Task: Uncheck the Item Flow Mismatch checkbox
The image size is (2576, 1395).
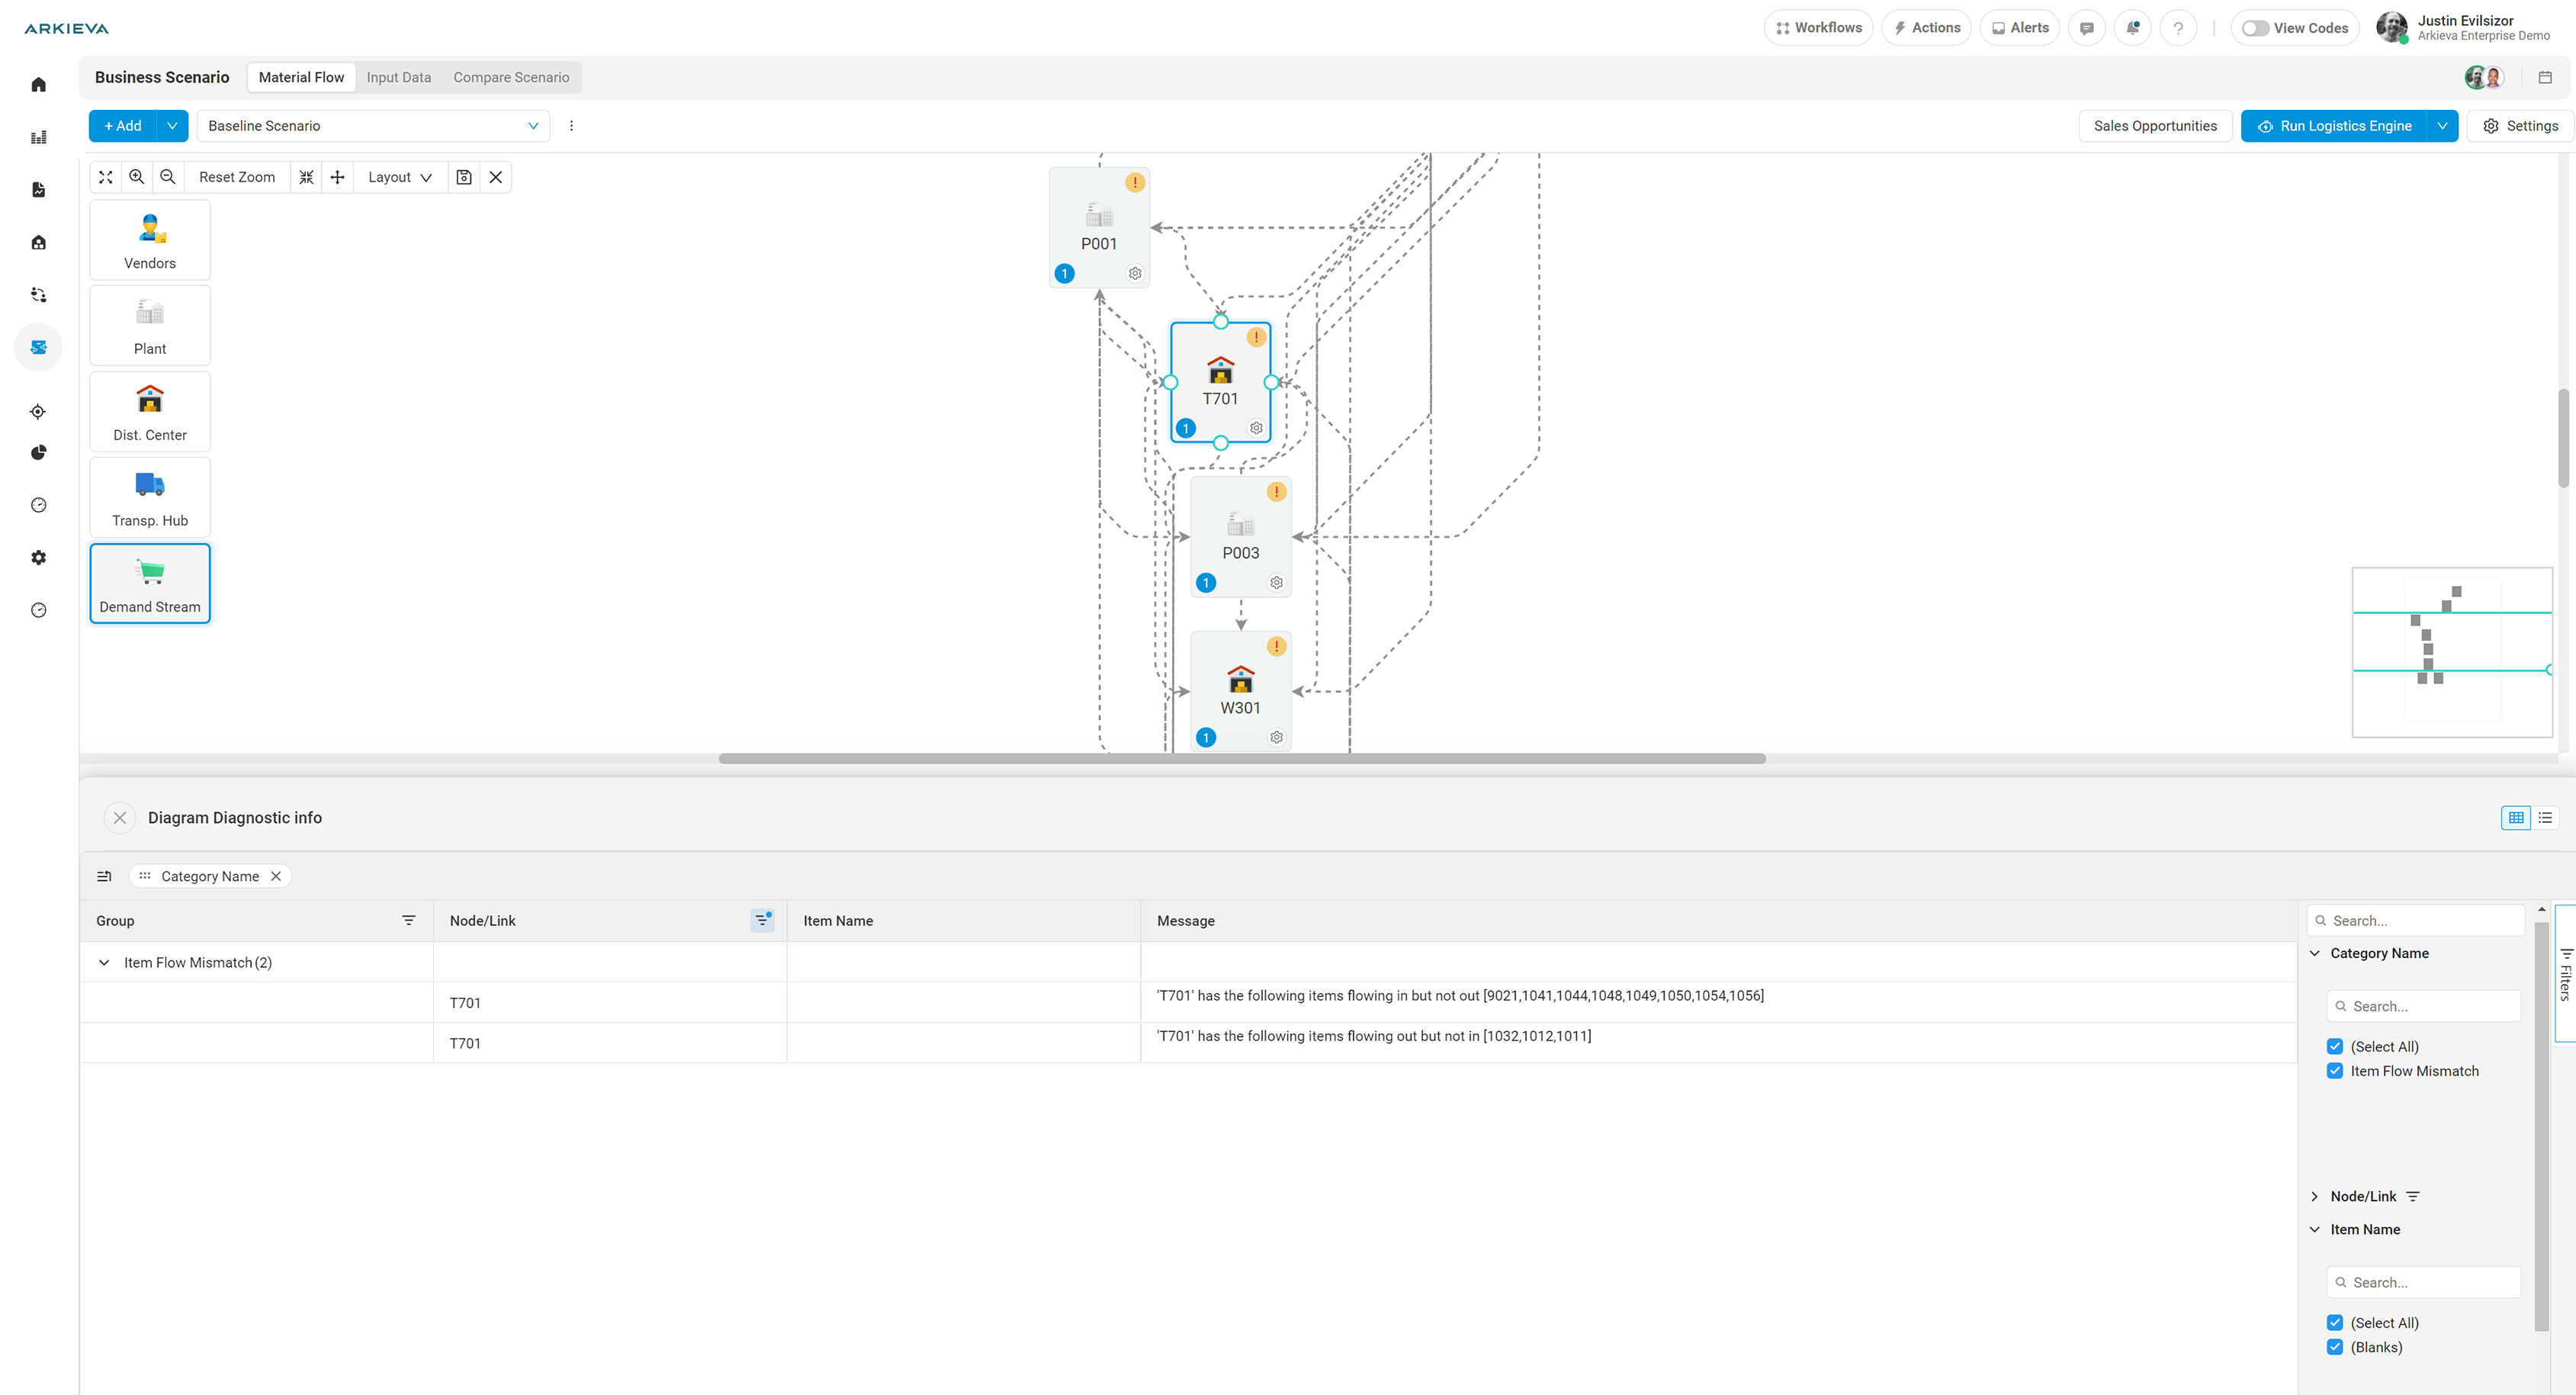Action: tap(2335, 1071)
